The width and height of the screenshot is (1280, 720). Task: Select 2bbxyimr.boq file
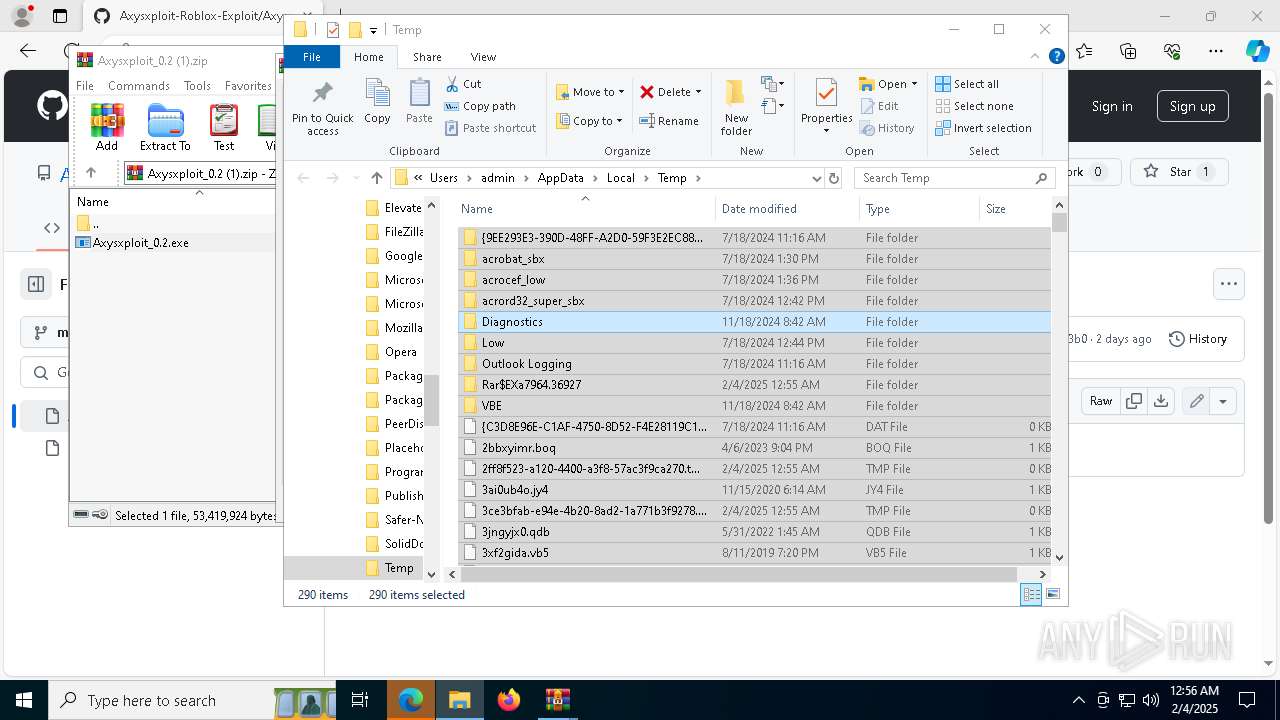tap(755, 448)
